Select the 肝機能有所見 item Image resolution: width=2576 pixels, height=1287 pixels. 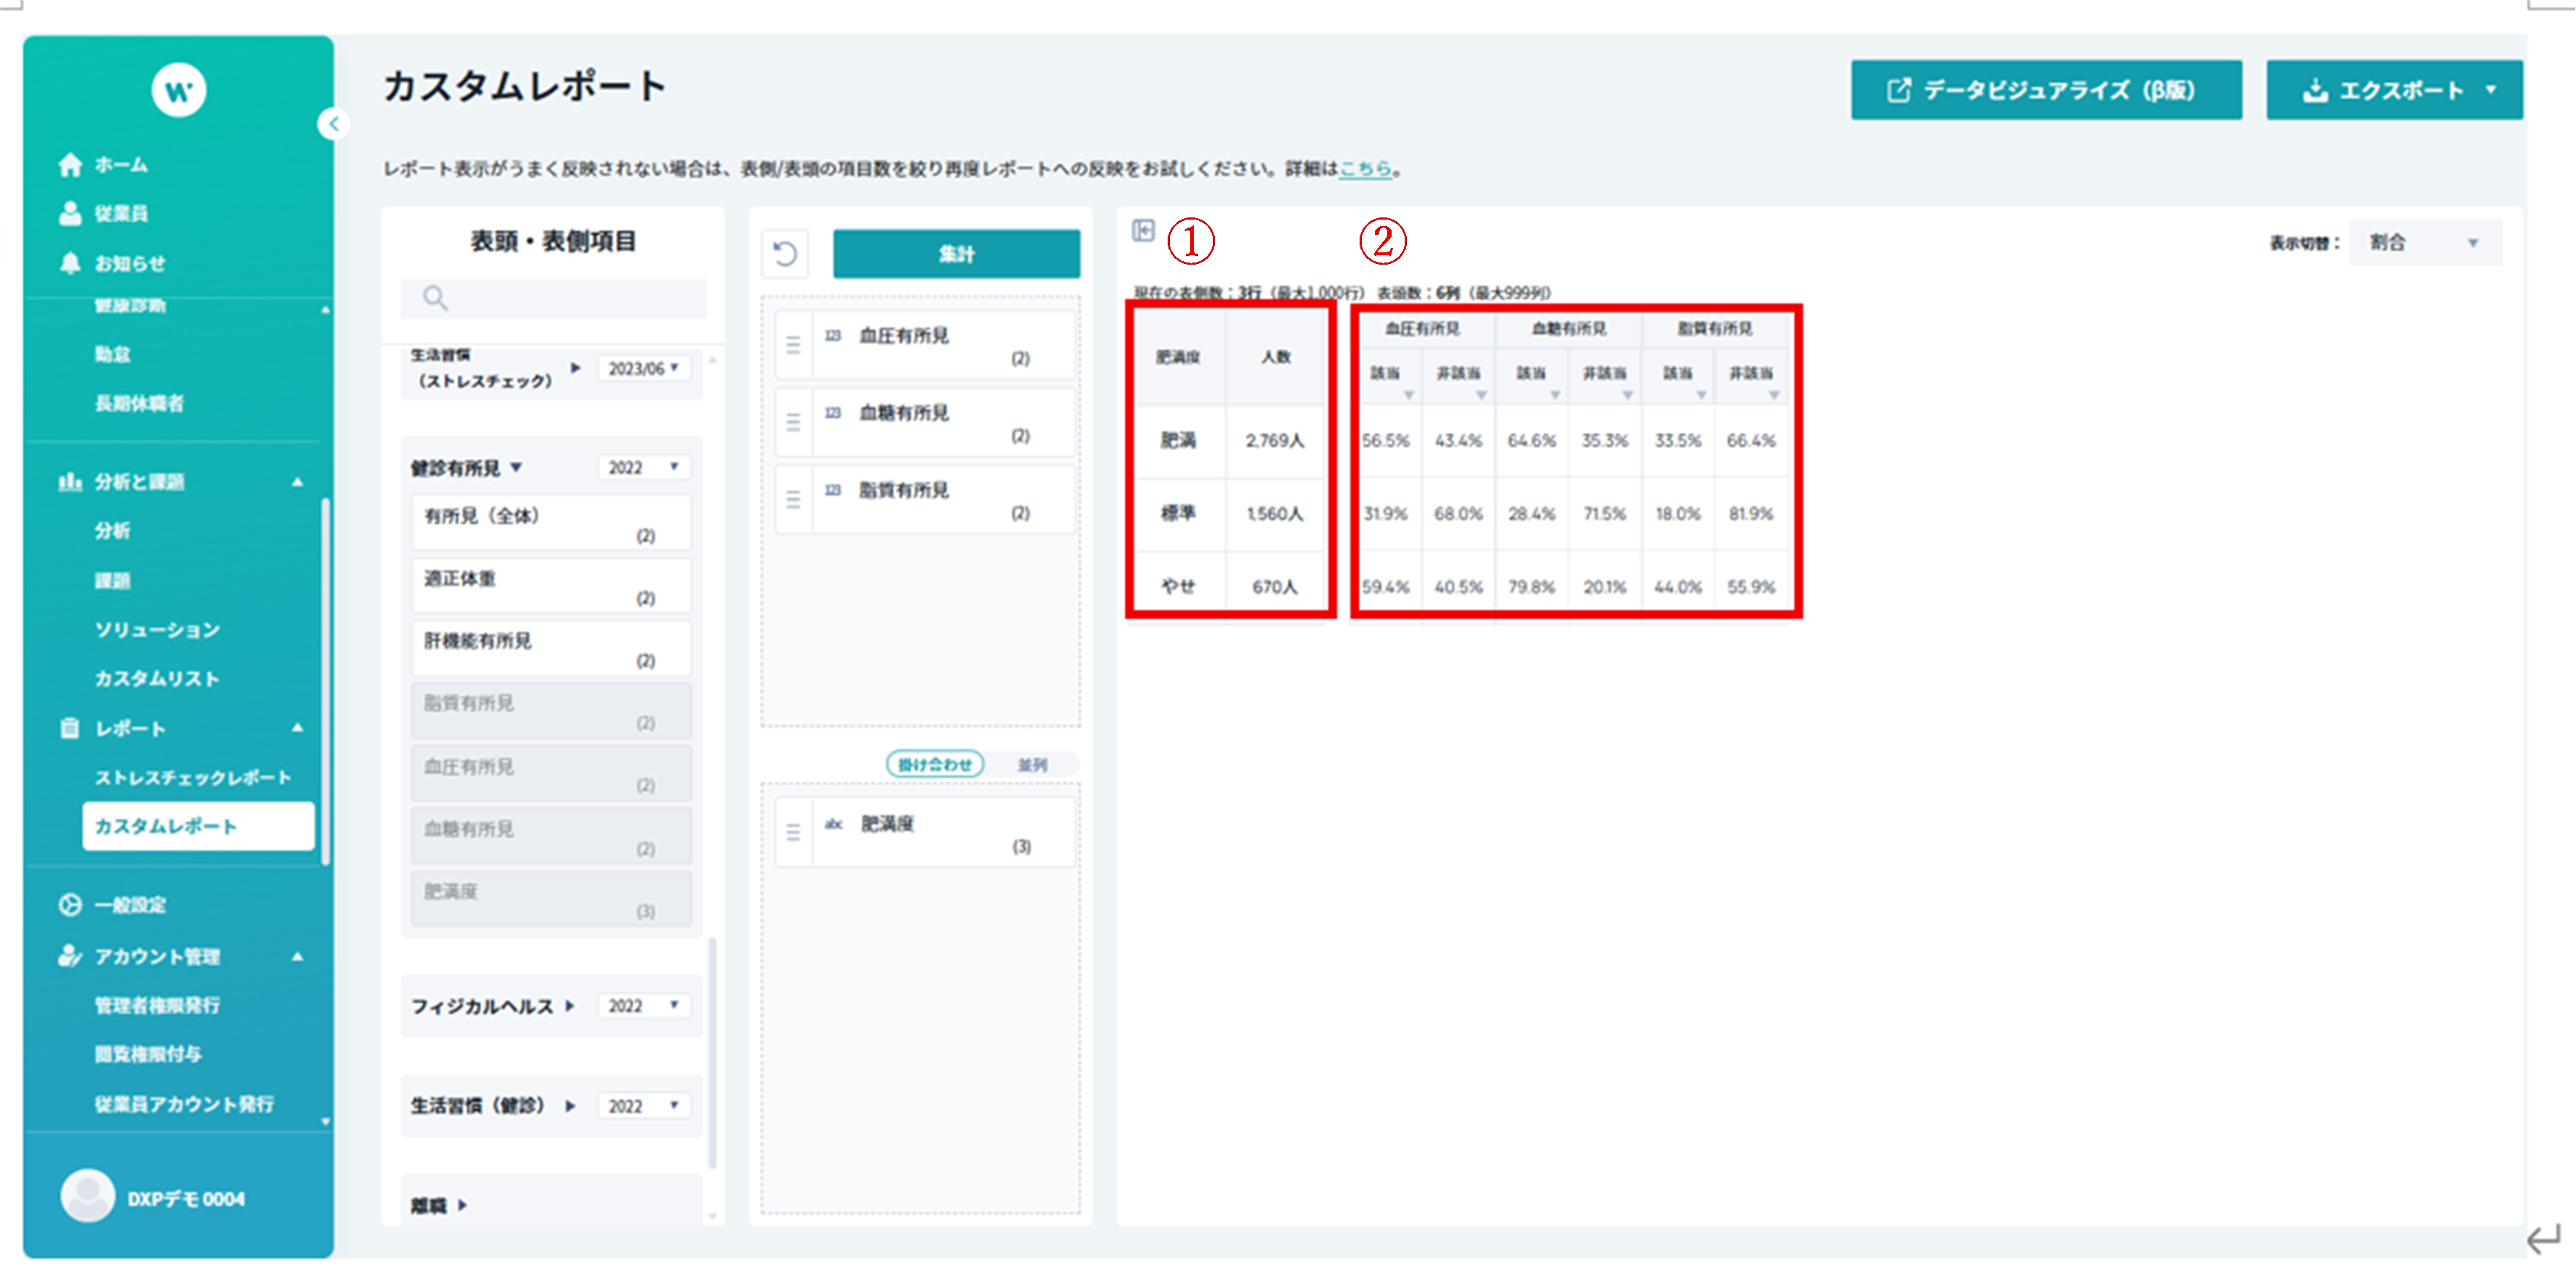pos(551,647)
